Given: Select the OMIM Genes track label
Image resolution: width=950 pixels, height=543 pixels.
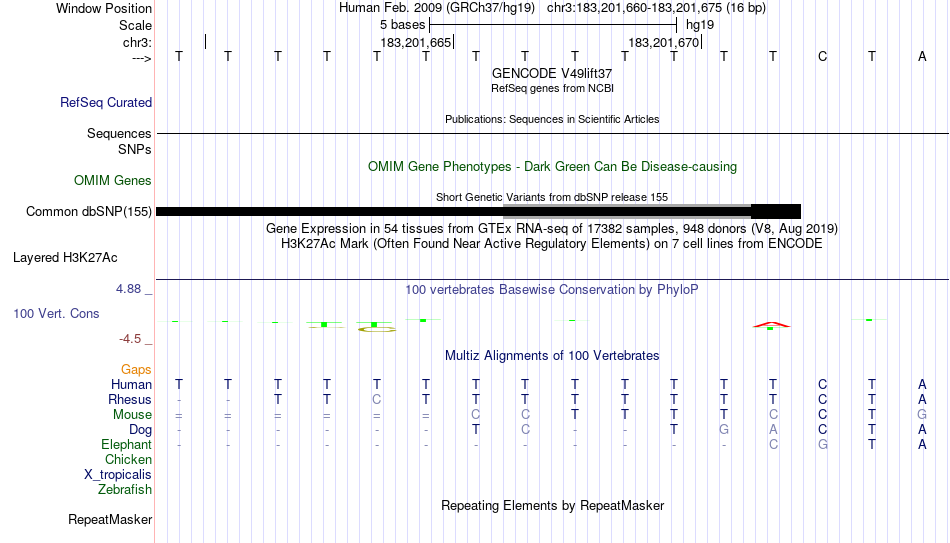Looking at the screenshot, I should (113, 181).
